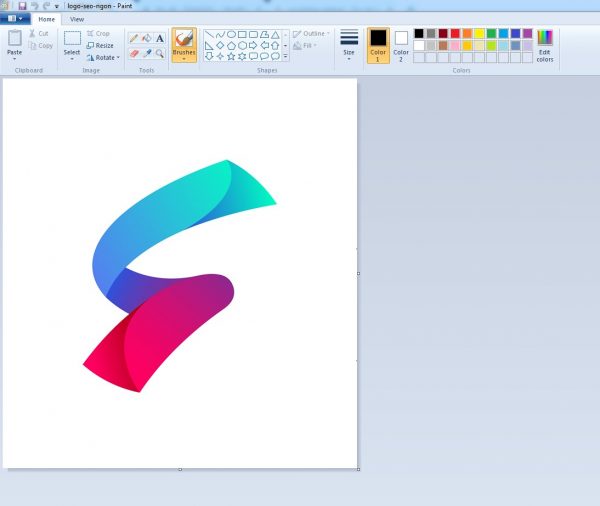Choose the Pentagon shape
The width and height of the screenshot is (600, 506).
coord(231,46)
